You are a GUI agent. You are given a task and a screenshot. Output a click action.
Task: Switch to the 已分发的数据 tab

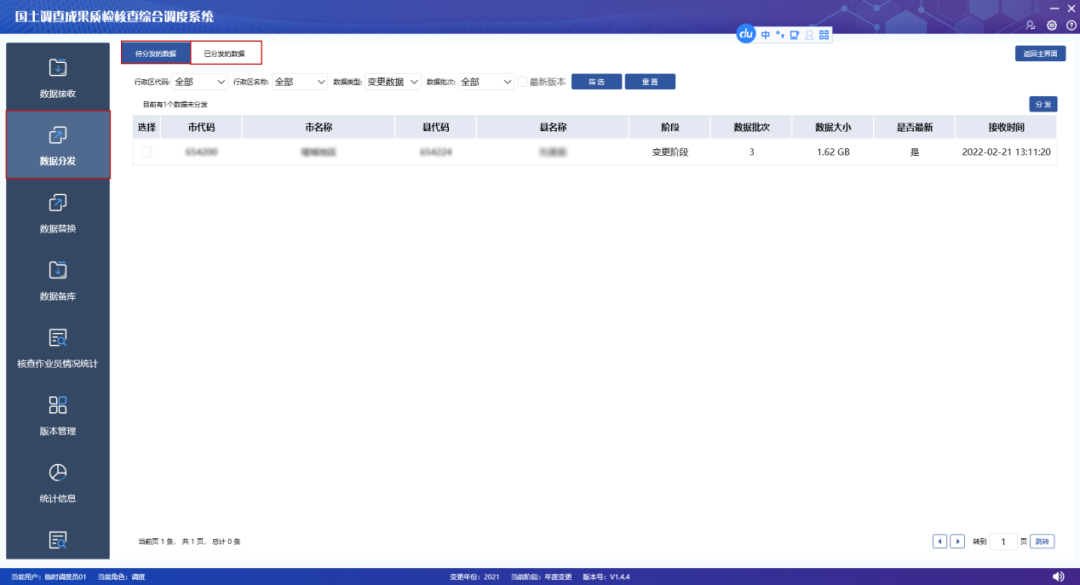click(225, 53)
